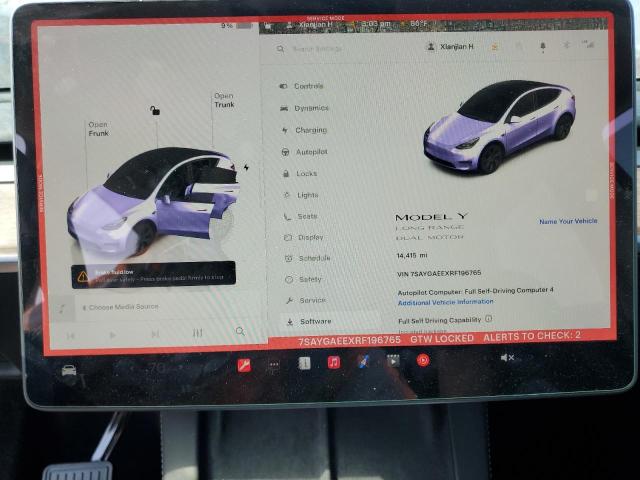Toggle the door lock icon above the car
Screen dimensions: 640x480
coord(155,110)
